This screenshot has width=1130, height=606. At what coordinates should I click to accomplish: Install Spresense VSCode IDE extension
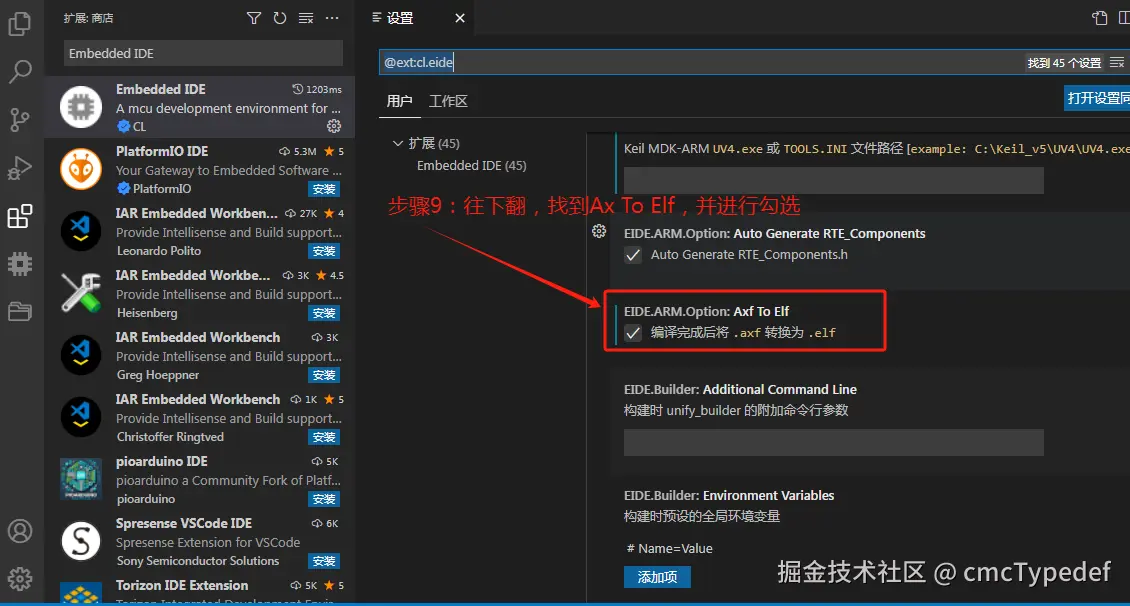click(x=324, y=561)
